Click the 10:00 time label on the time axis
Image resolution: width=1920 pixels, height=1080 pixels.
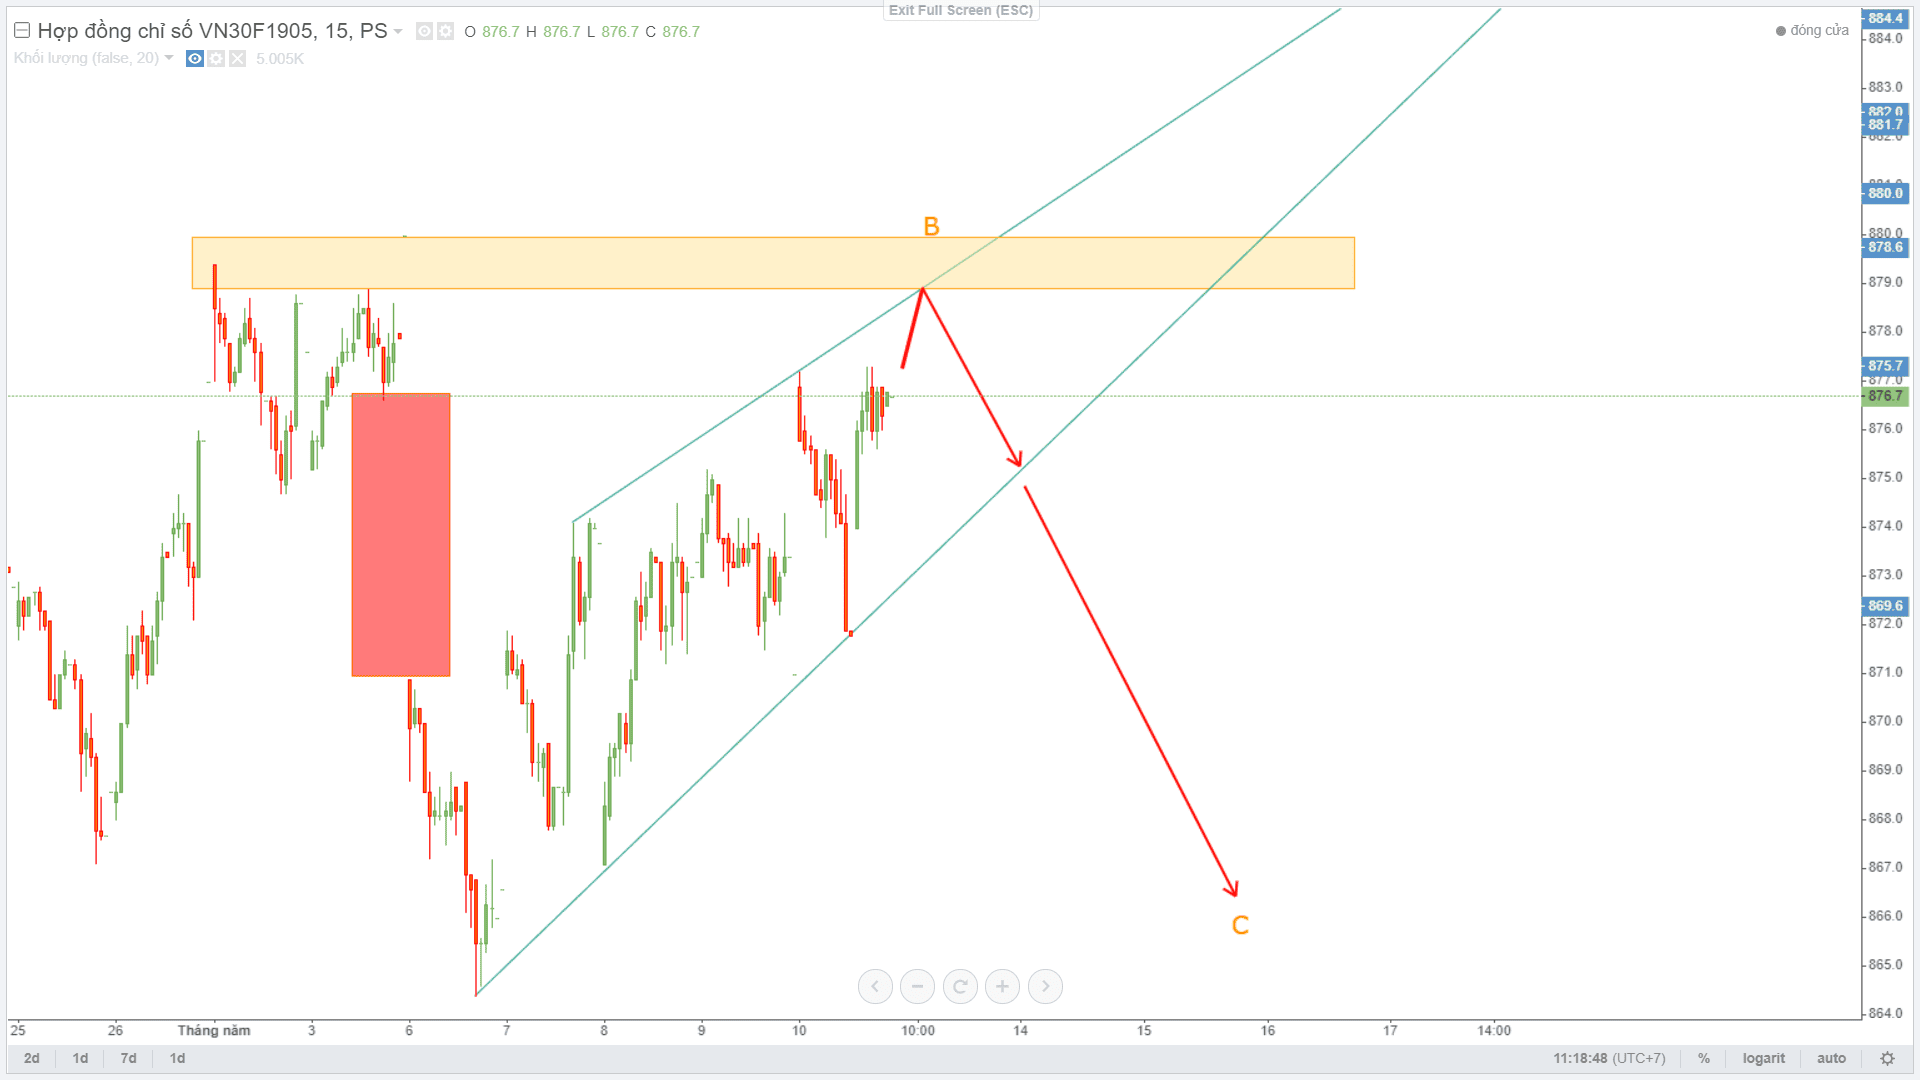[918, 1030]
